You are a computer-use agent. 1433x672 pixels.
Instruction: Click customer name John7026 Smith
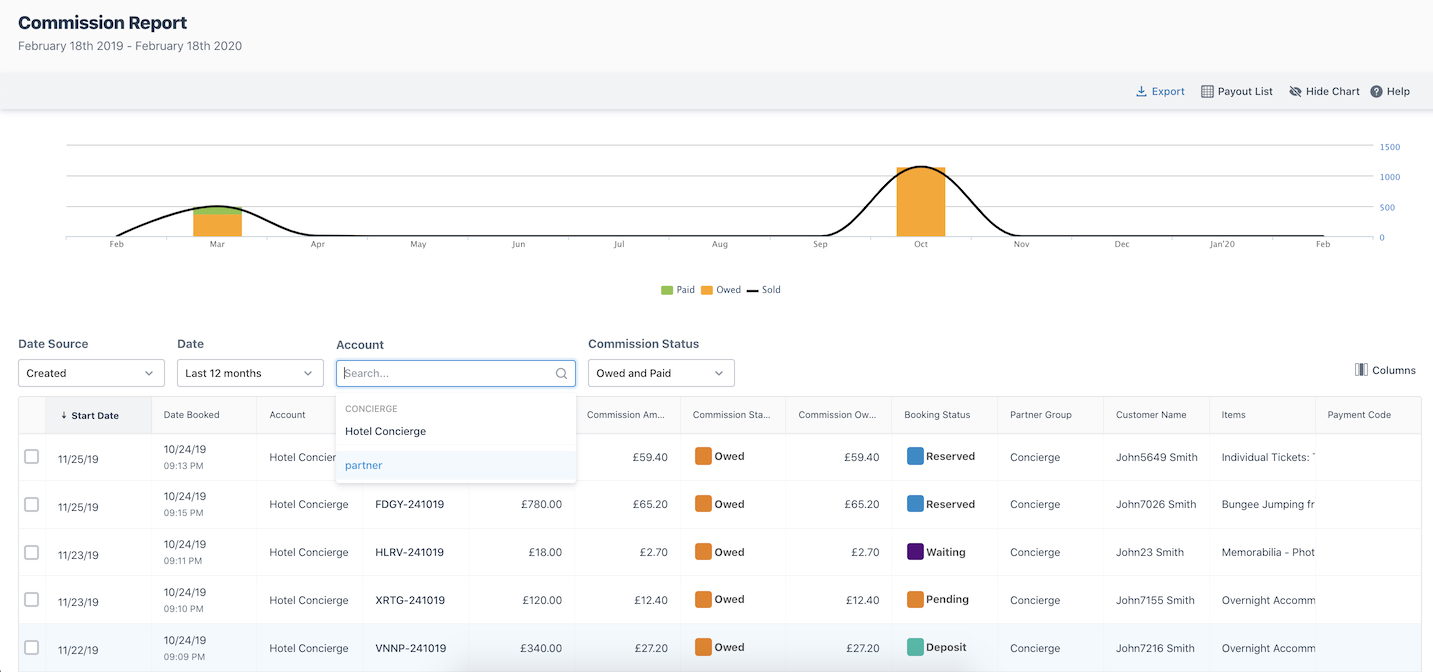(1156, 505)
